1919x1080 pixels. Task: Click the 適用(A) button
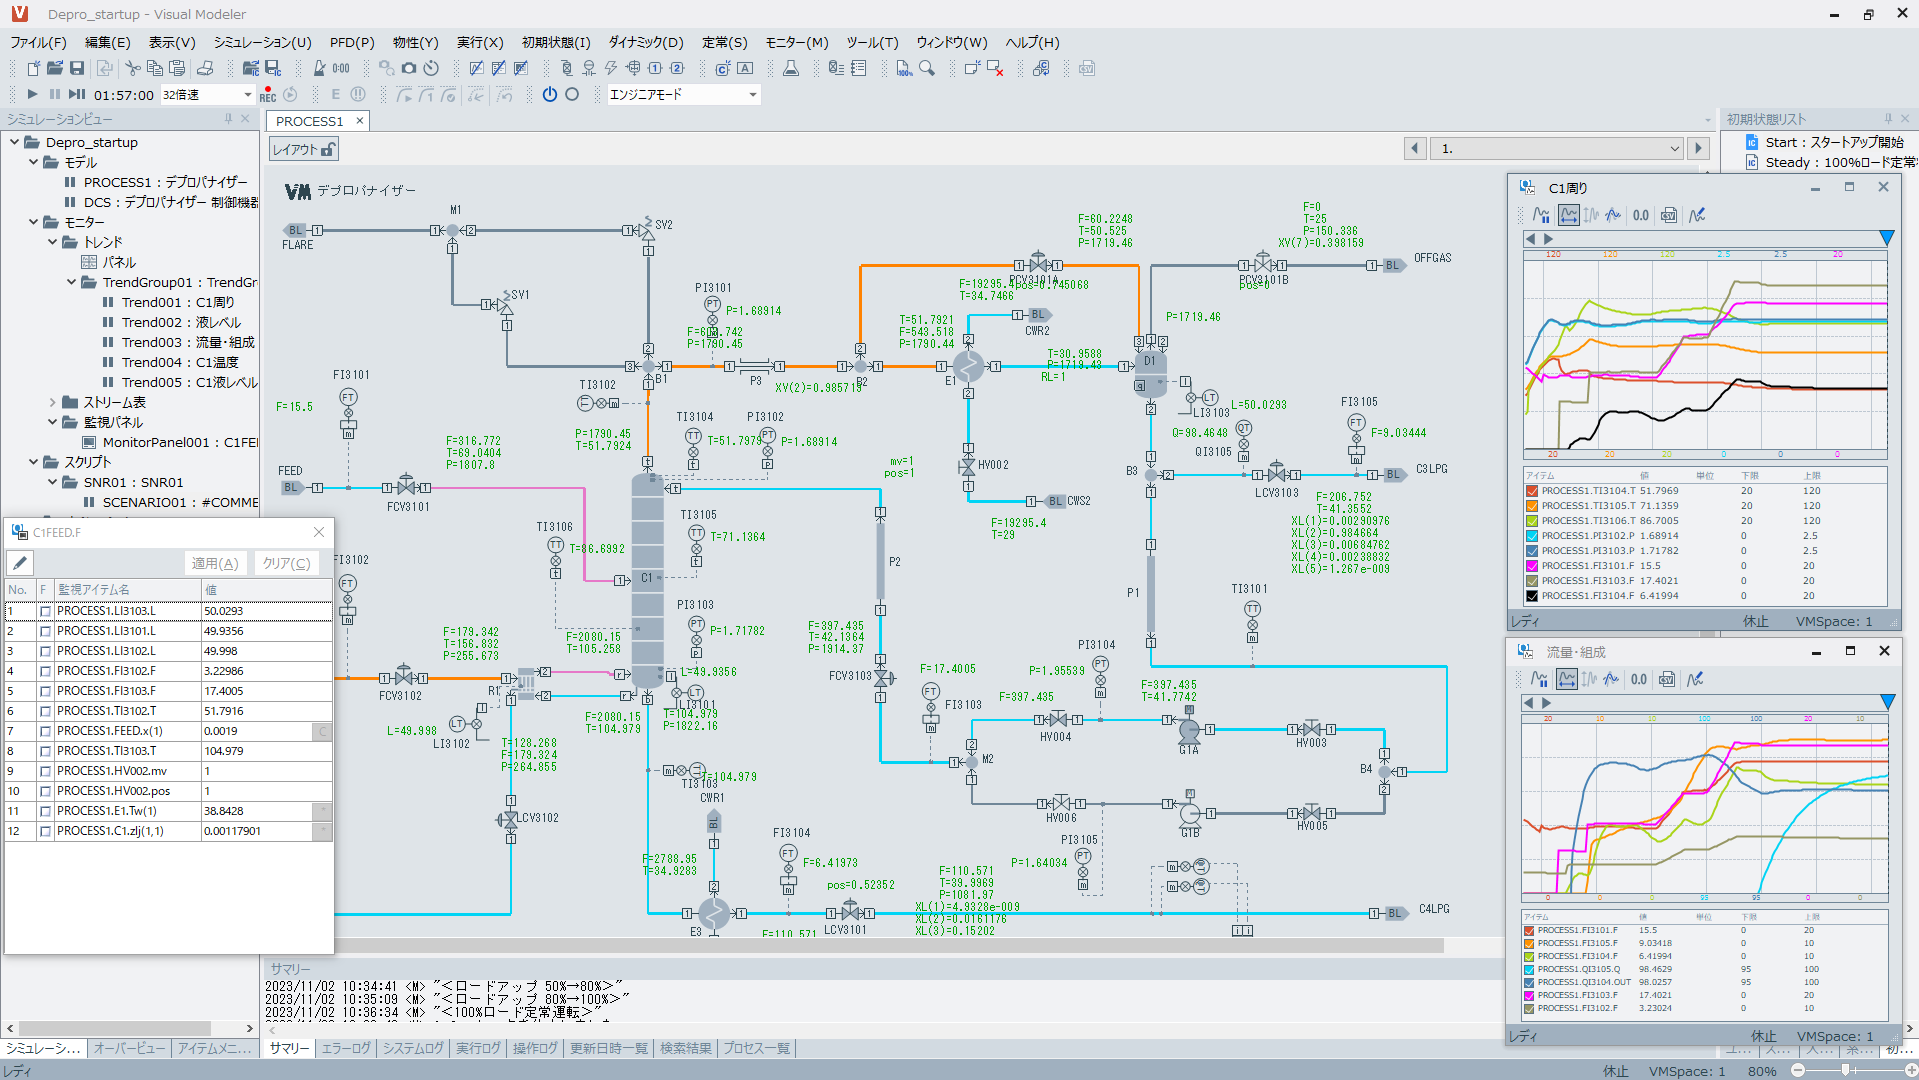[215, 563]
